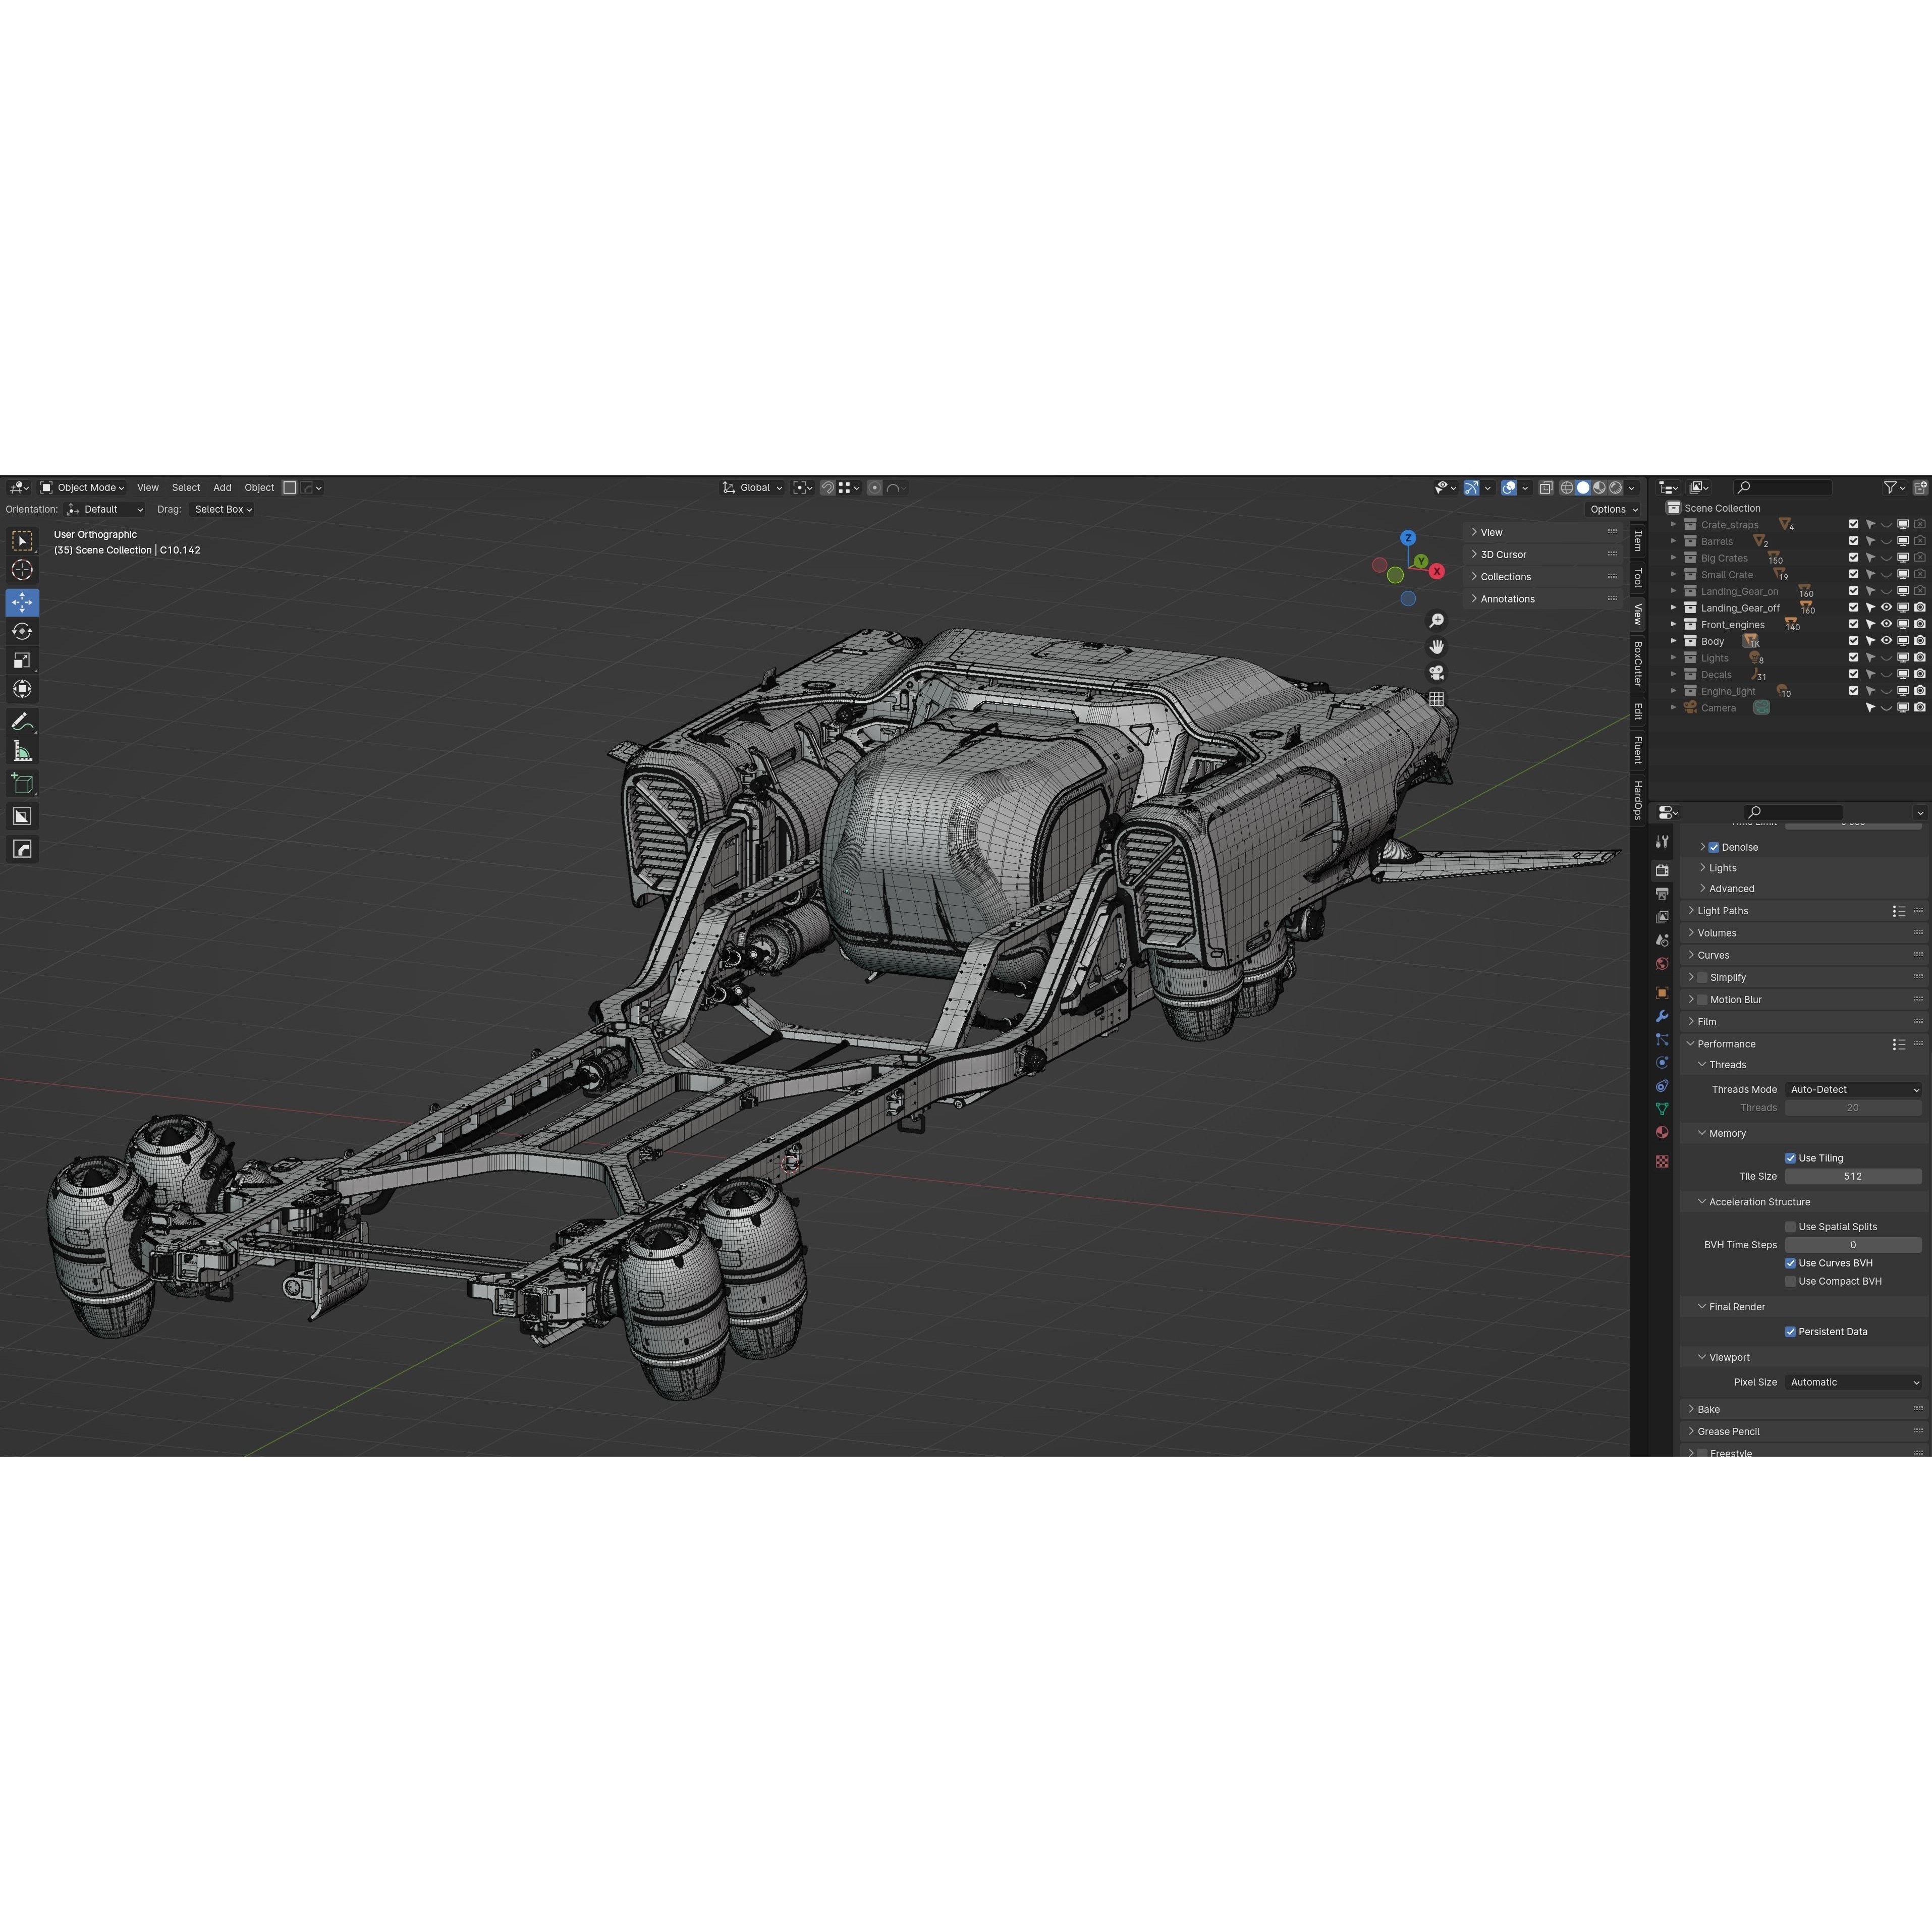Viewport: 1932px width, 1932px height.
Task: Hide the Body collection in renders
Action: [x=1919, y=641]
